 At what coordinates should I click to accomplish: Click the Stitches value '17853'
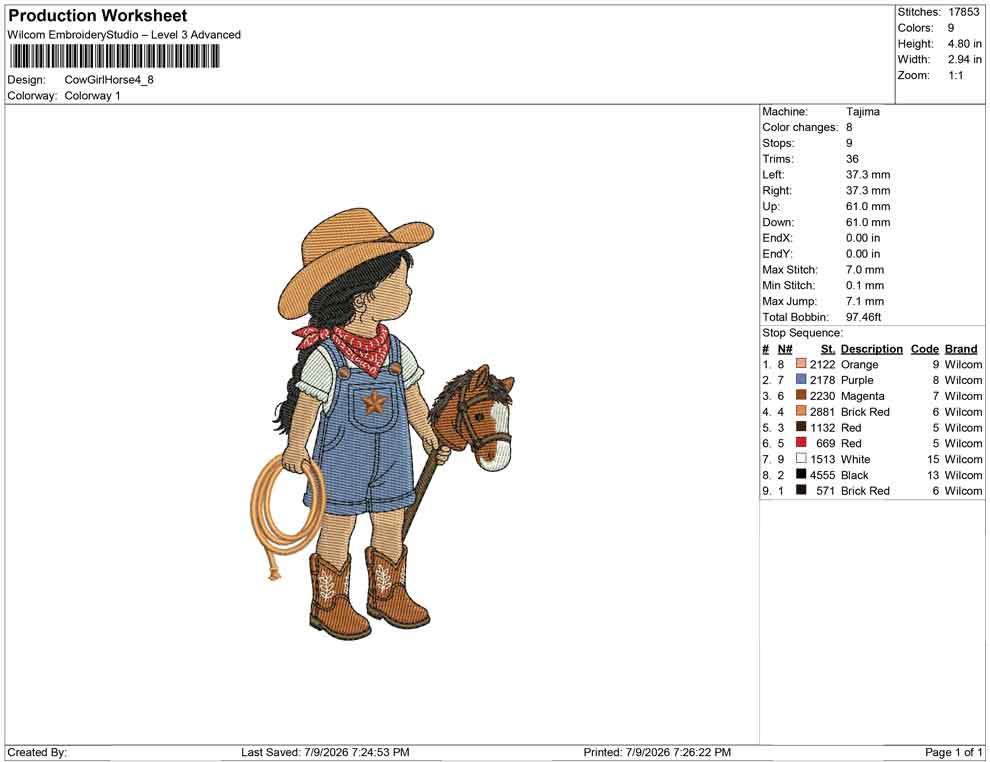click(963, 12)
